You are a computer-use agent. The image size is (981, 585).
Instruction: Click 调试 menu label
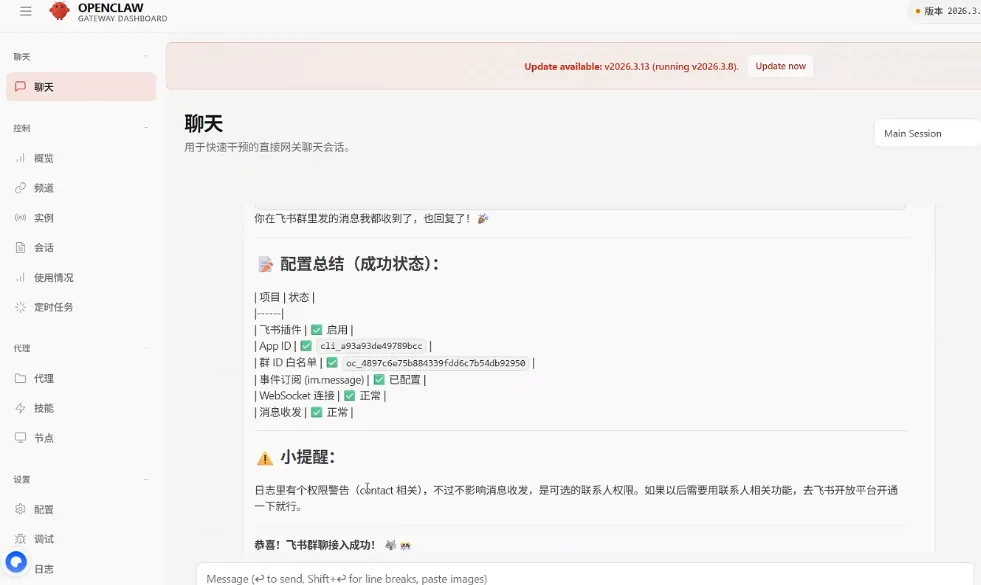pyautogui.click(x=44, y=539)
